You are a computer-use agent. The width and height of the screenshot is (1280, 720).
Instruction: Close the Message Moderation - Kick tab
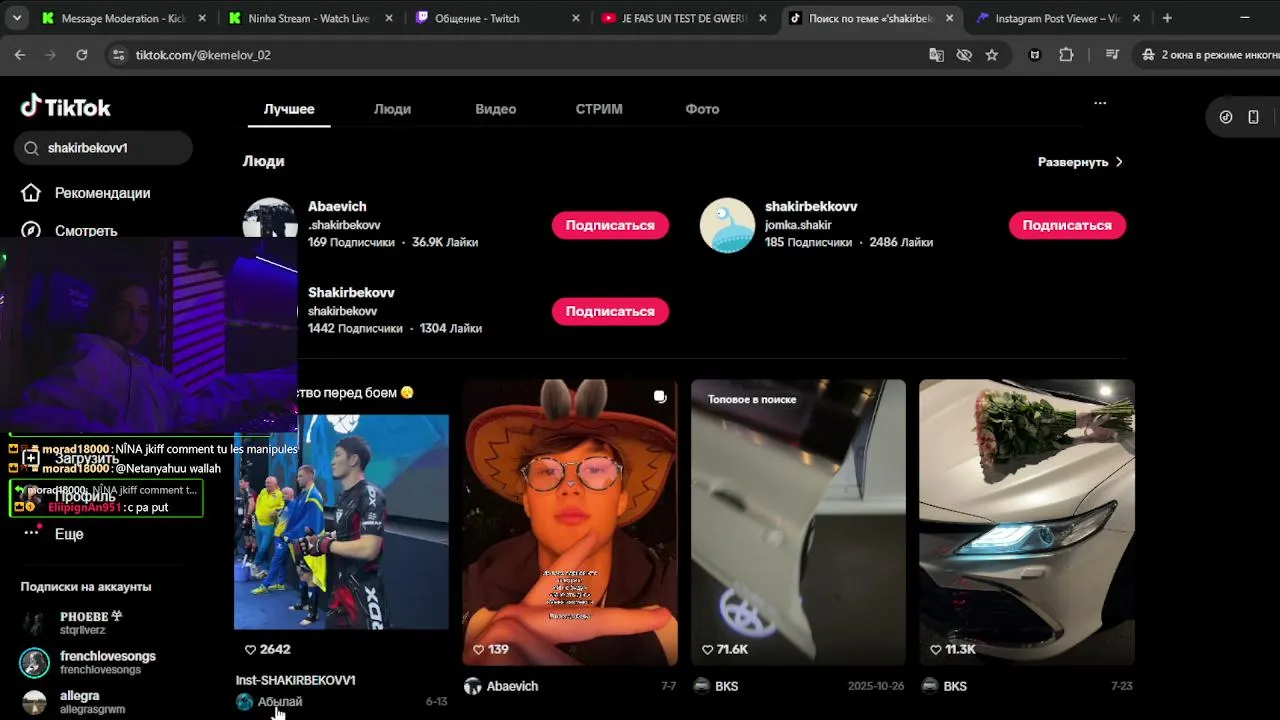coord(202,18)
